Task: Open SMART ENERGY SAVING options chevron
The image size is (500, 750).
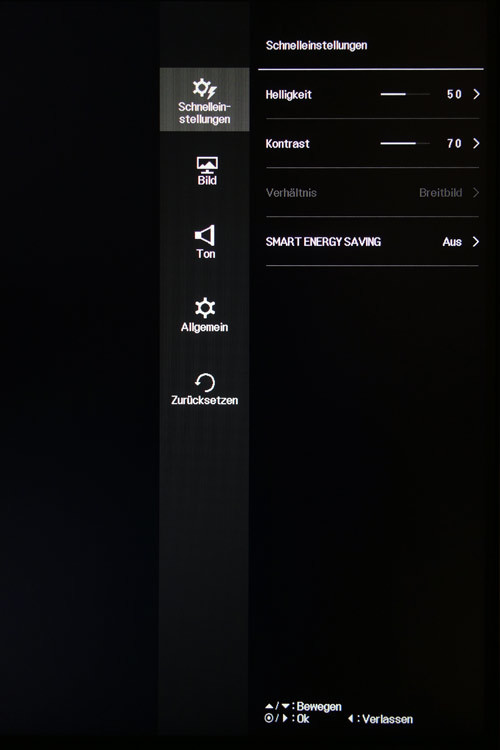Action: coord(476,242)
